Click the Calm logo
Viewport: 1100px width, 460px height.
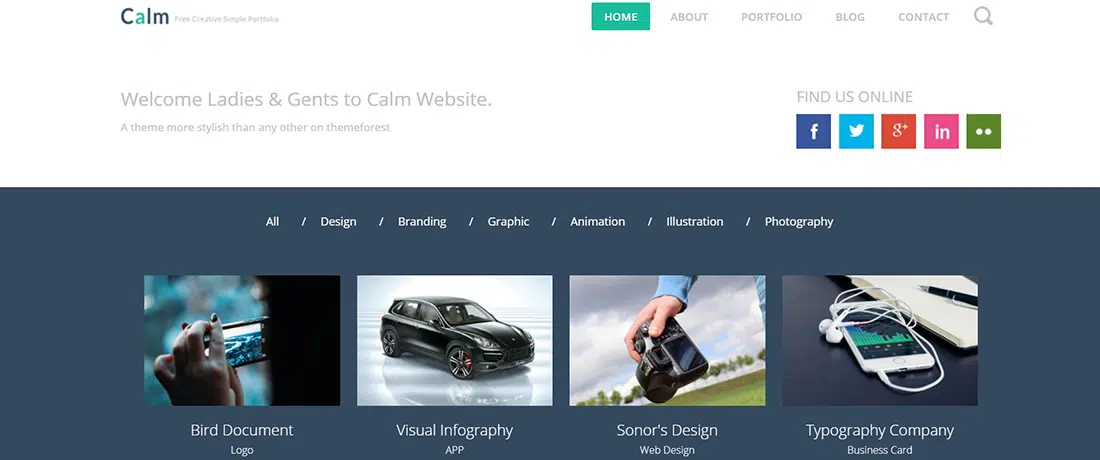[x=145, y=16]
